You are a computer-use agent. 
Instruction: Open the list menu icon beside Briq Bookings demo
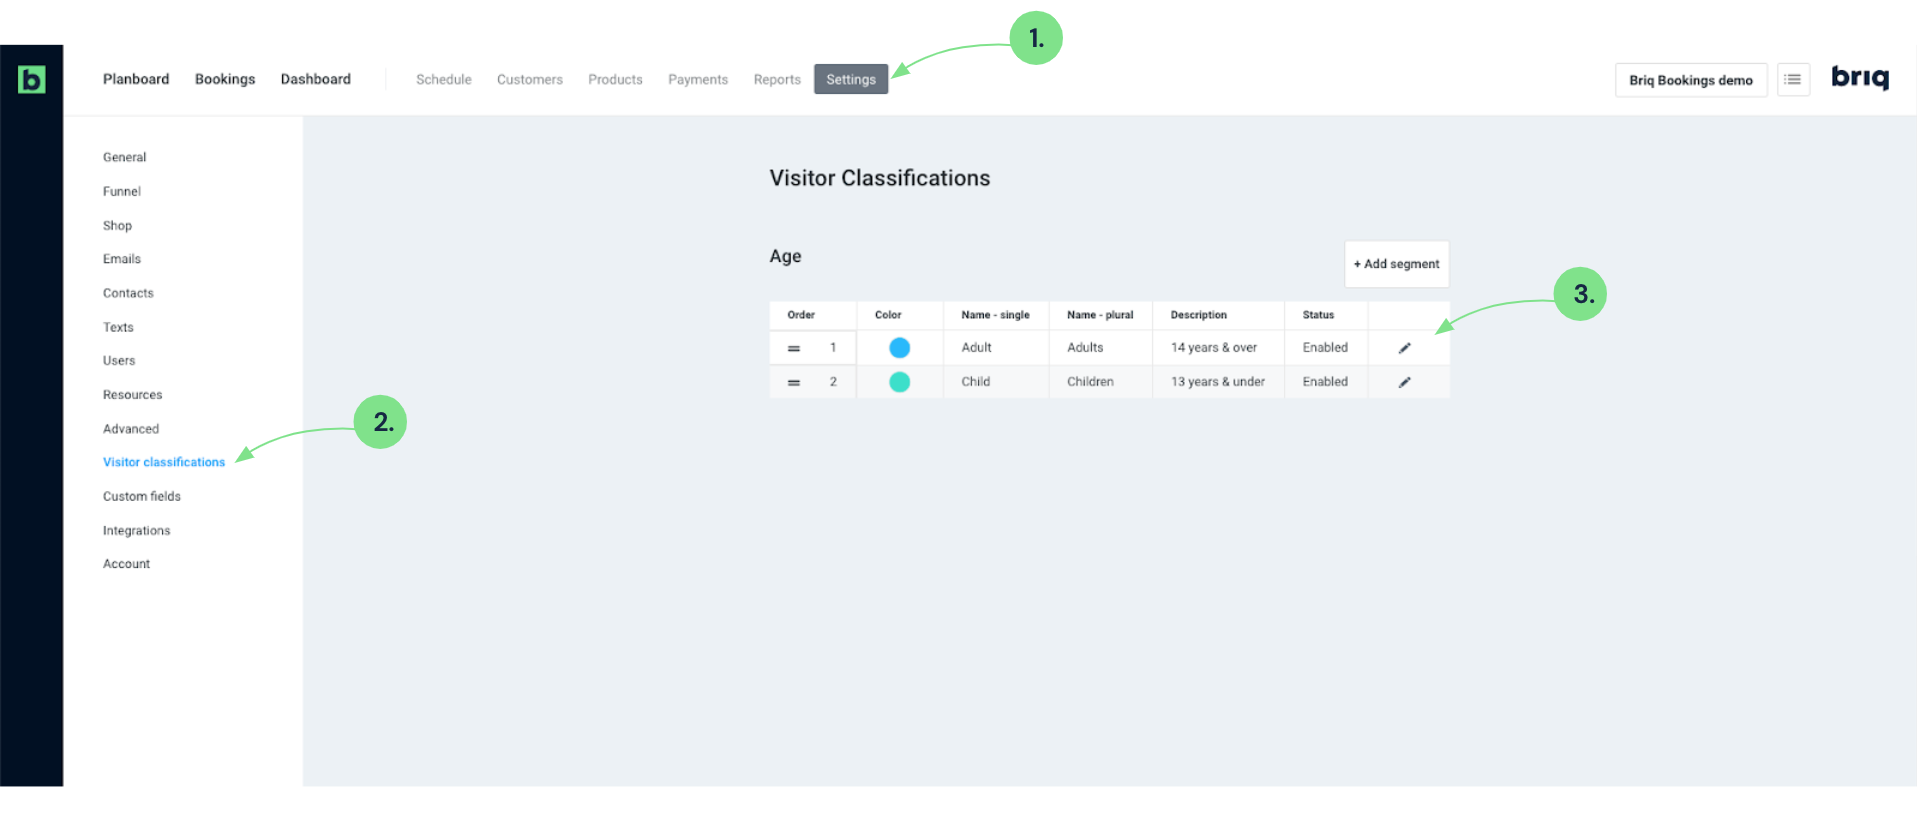pos(1793,80)
